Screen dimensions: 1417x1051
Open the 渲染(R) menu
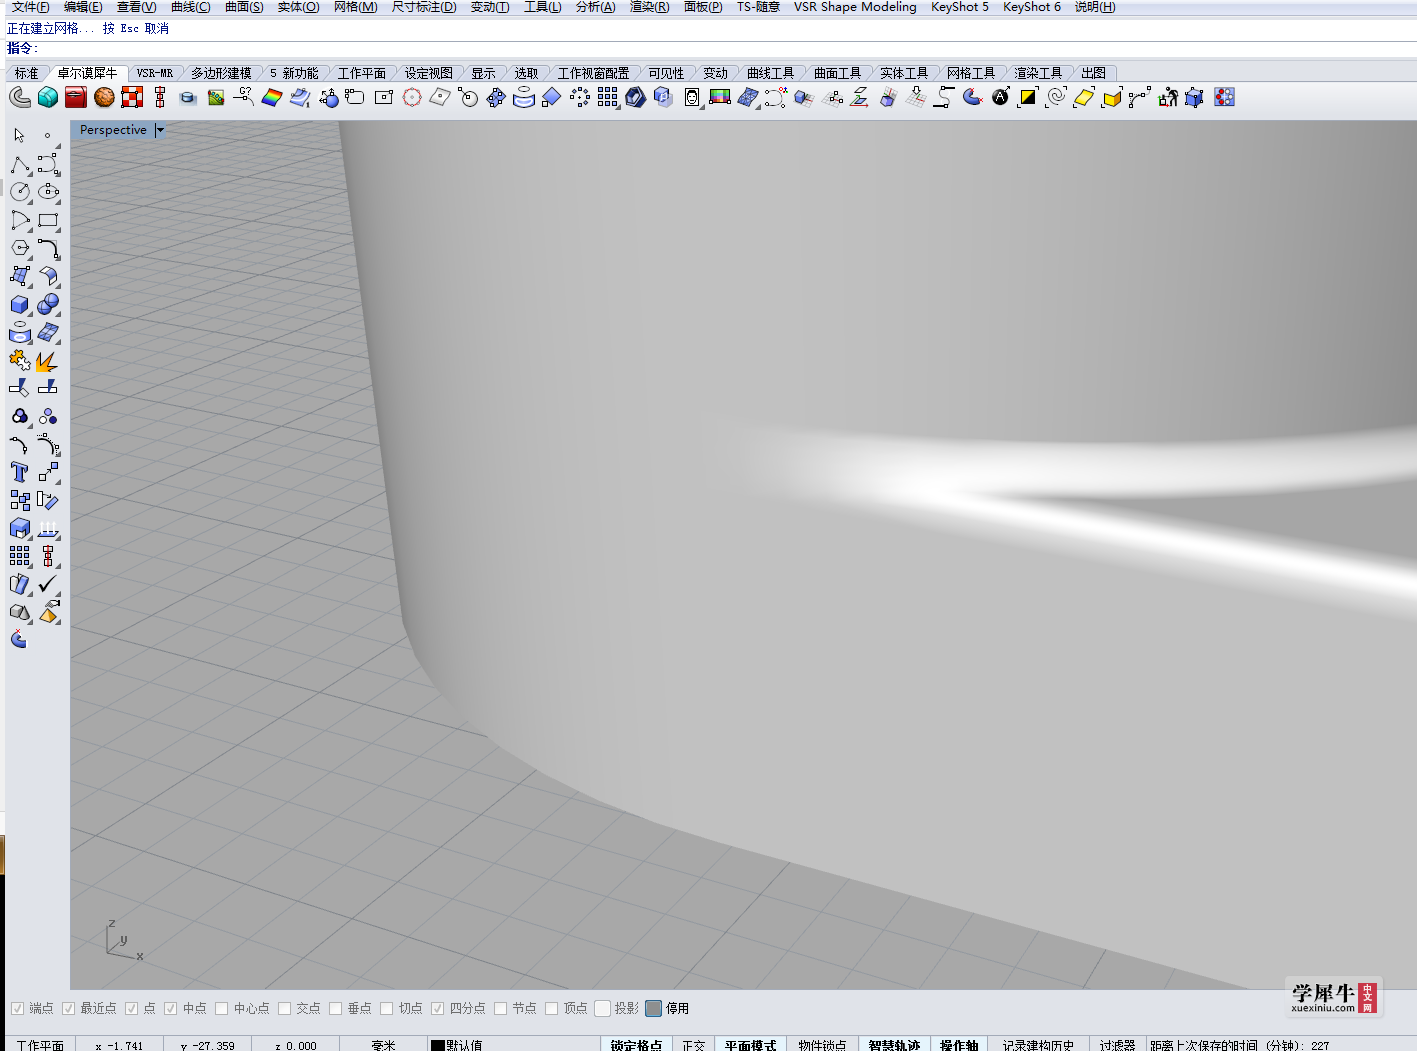649,7
